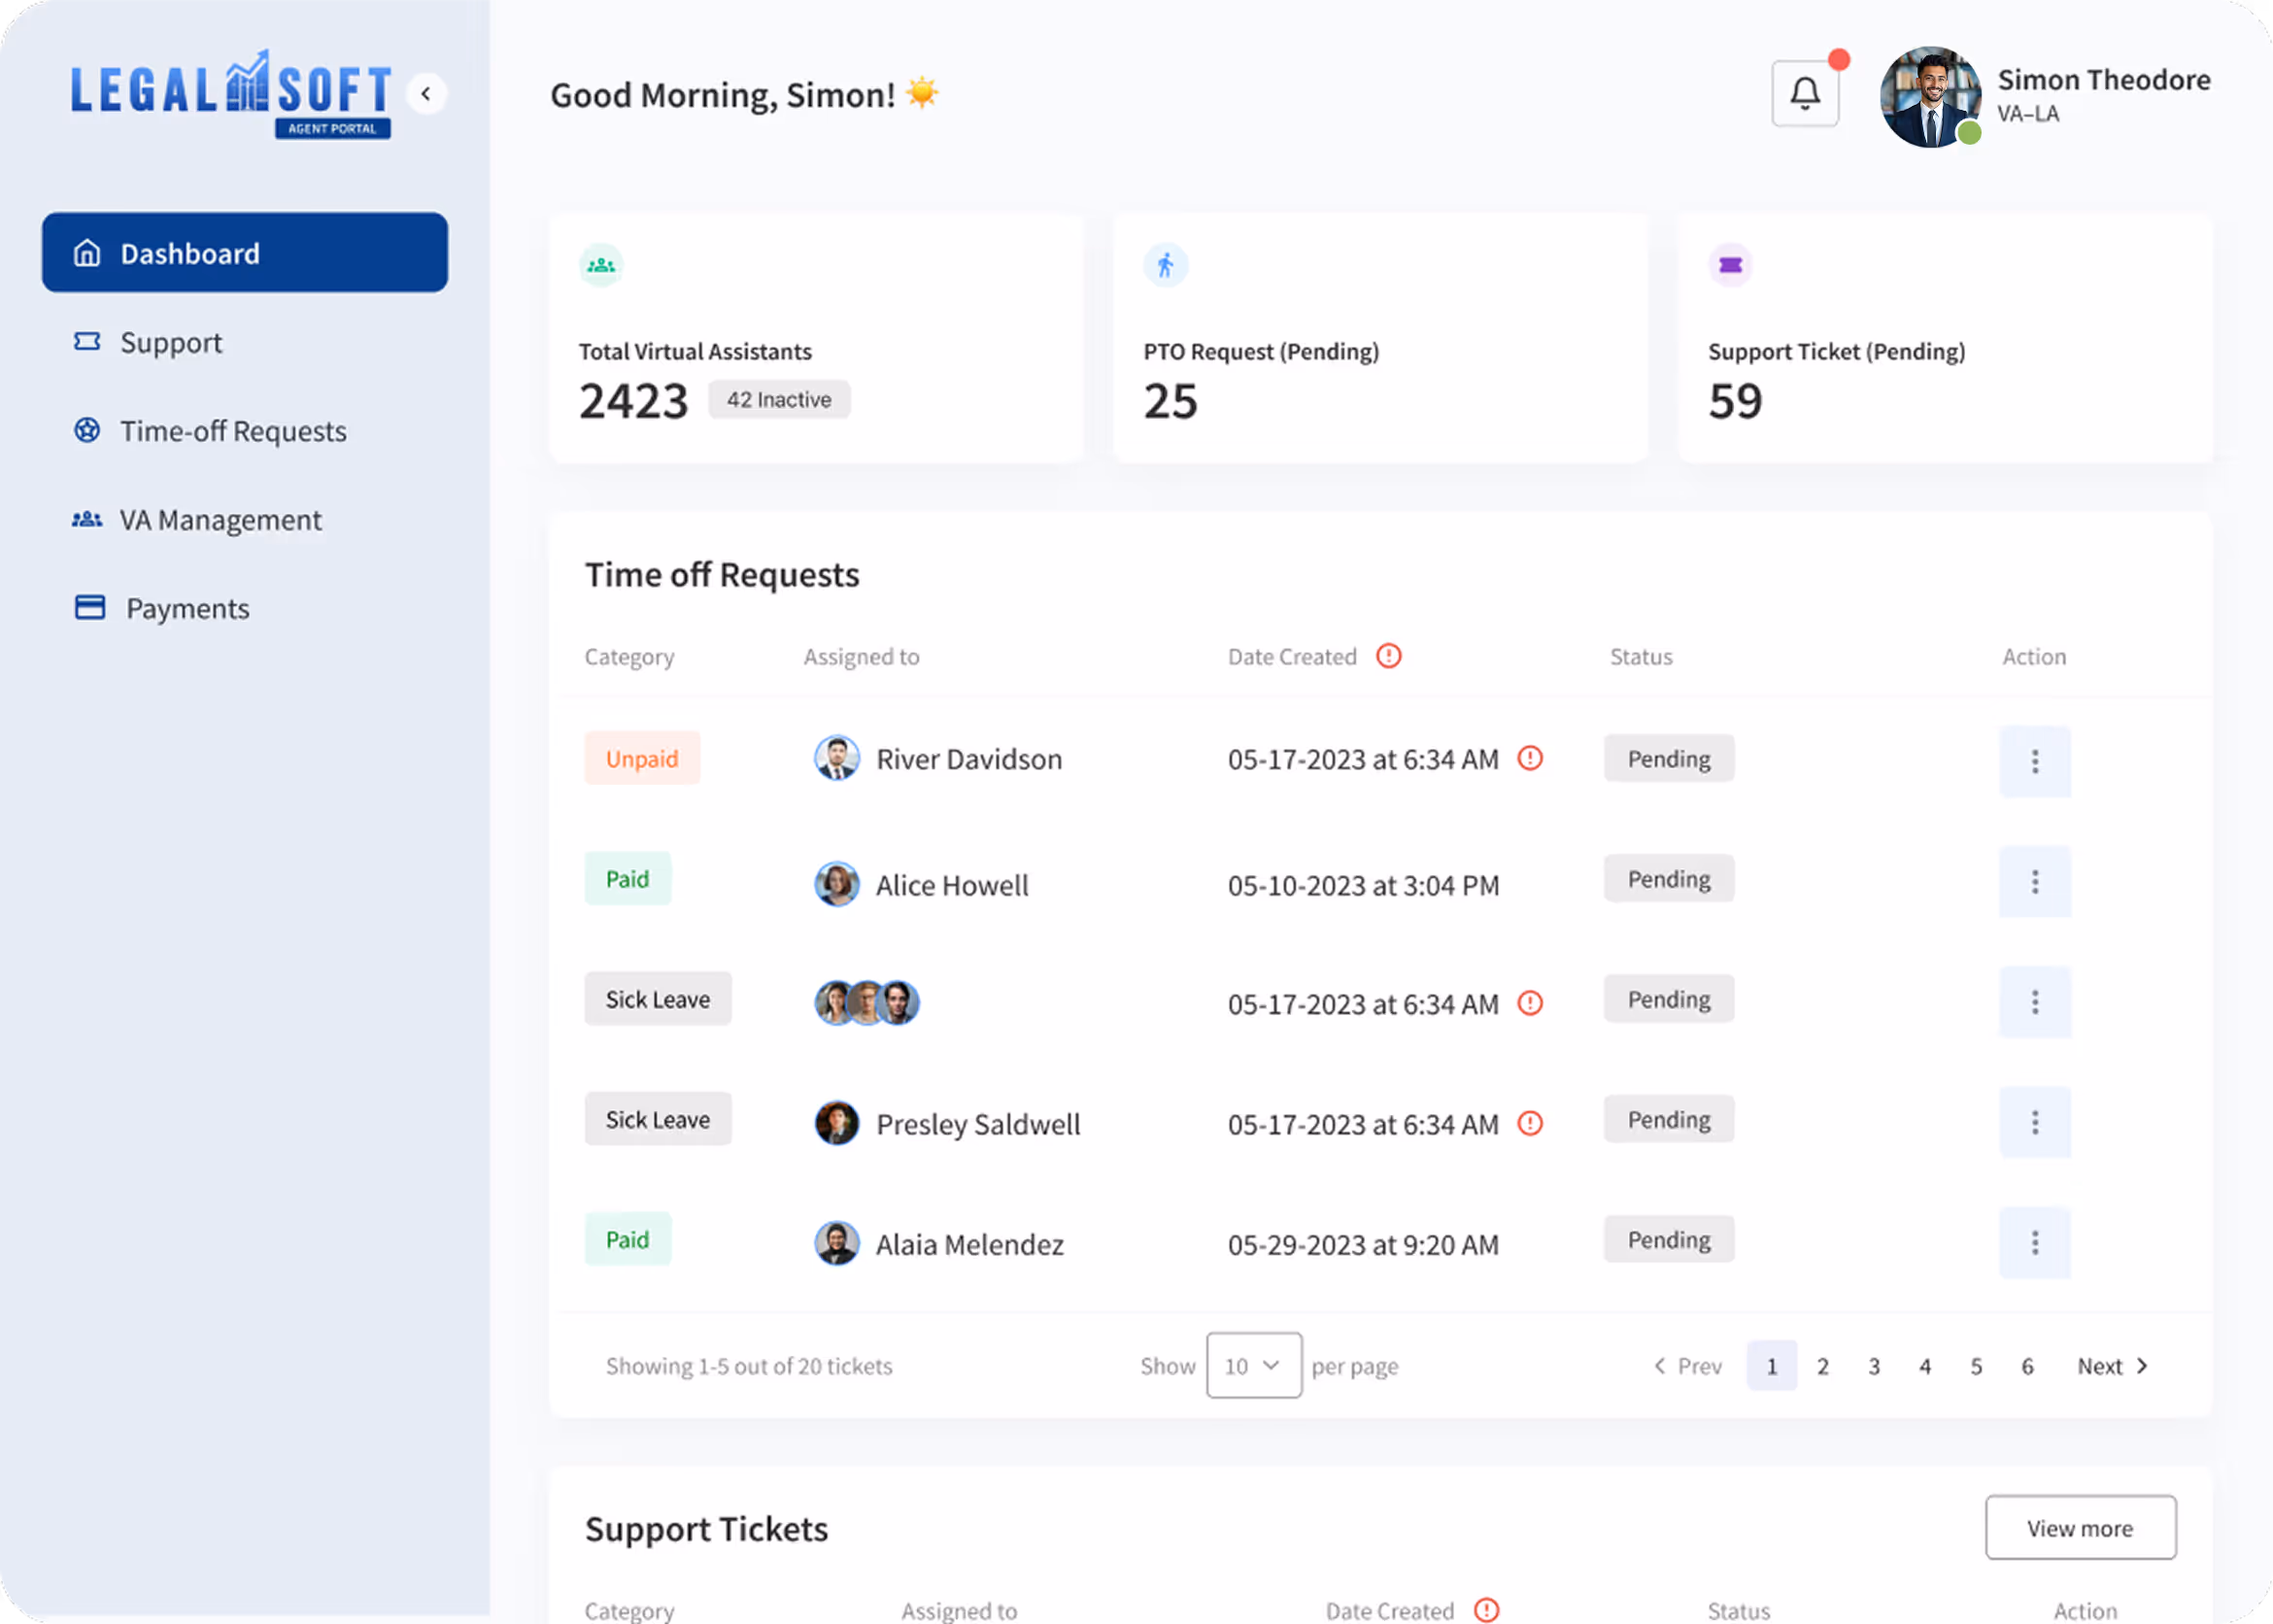Click the Date Created warning indicator

point(1388,656)
